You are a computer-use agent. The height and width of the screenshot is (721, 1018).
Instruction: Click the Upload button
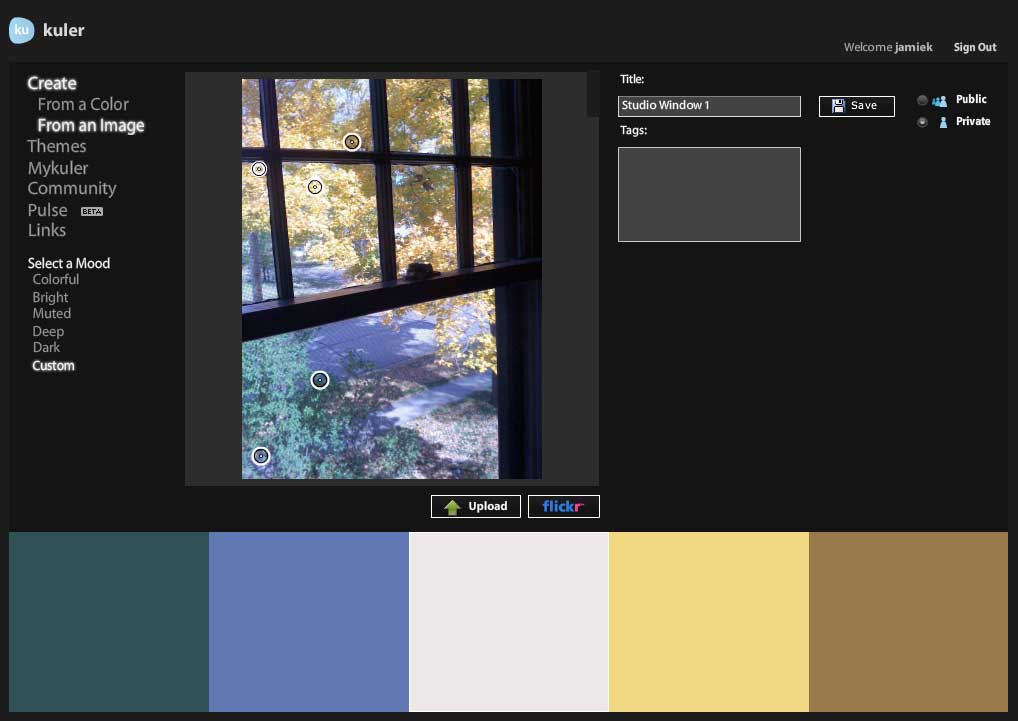tap(476, 507)
